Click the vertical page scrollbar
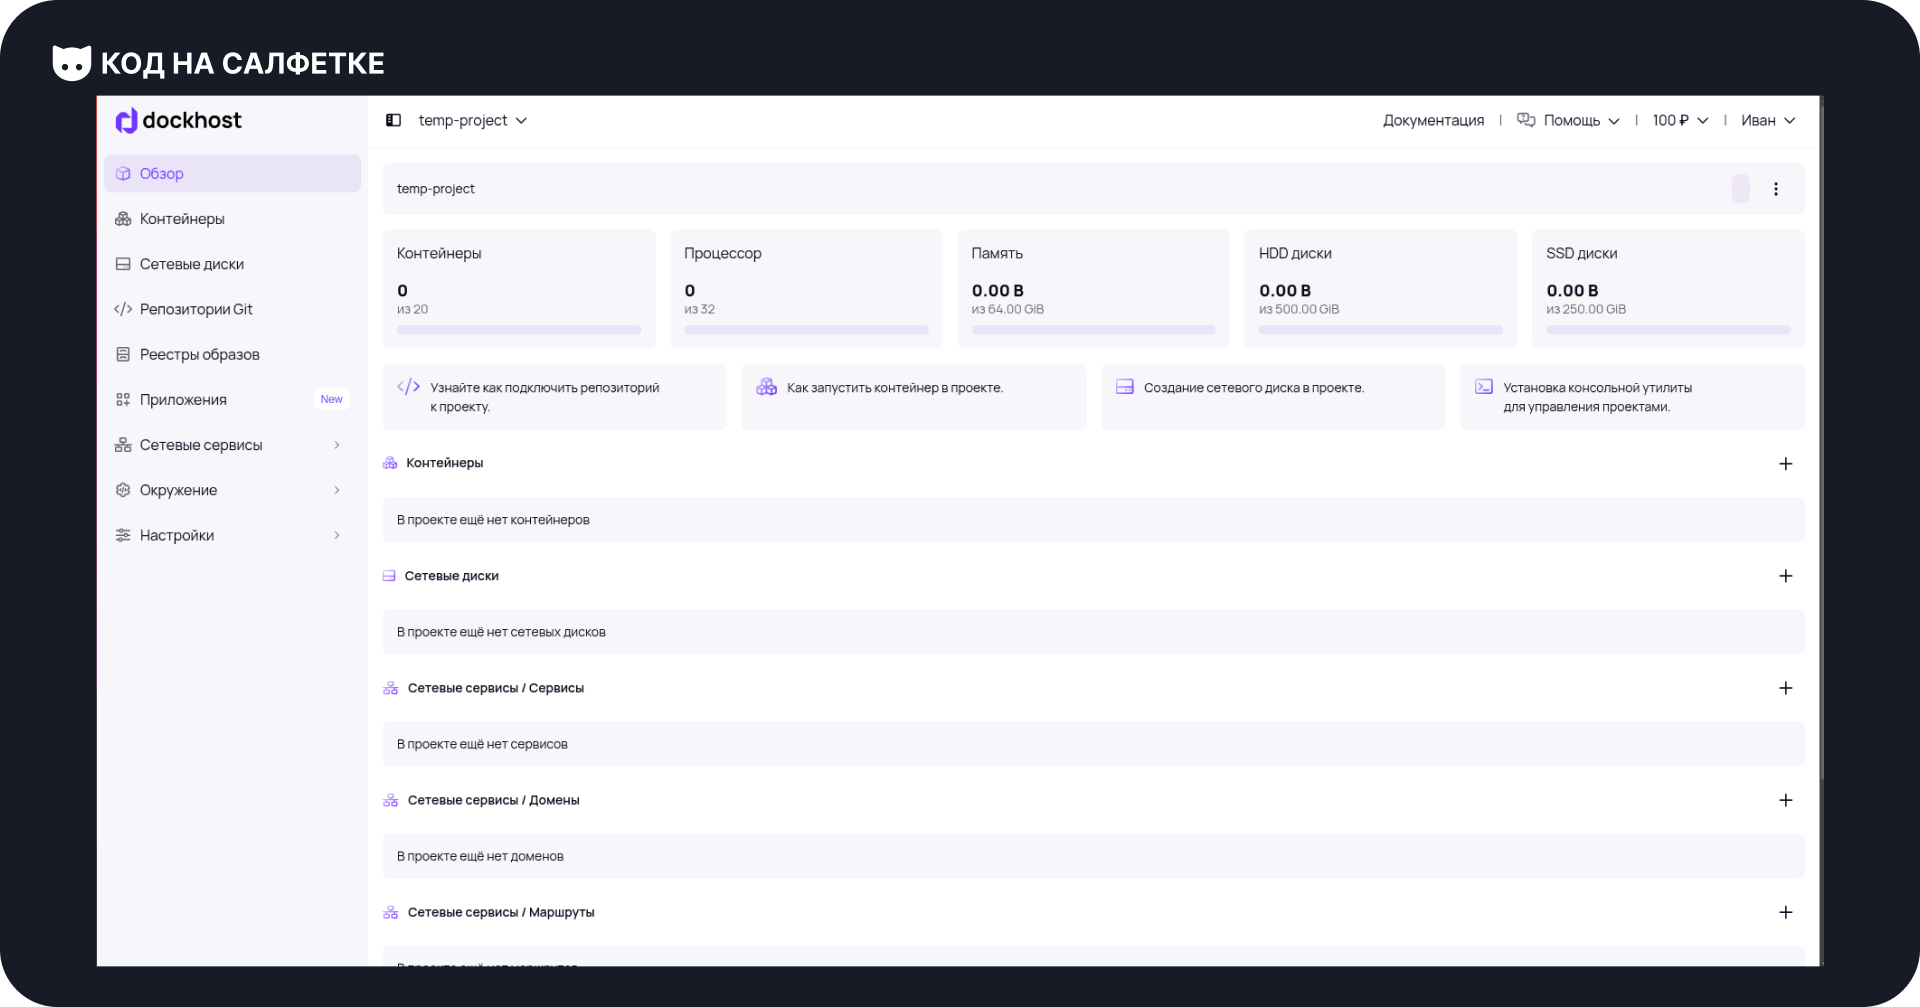Screen dimensions: 1920x1007 click(x=1821, y=440)
